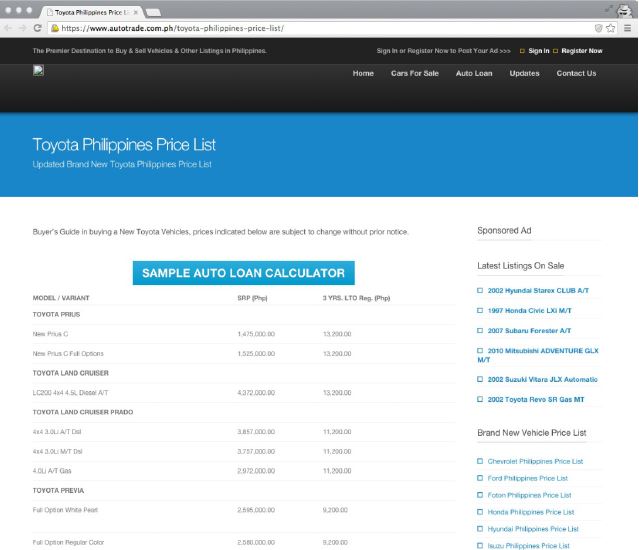Click the Latest Listings On Sale heading

pyautogui.click(x=520, y=266)
